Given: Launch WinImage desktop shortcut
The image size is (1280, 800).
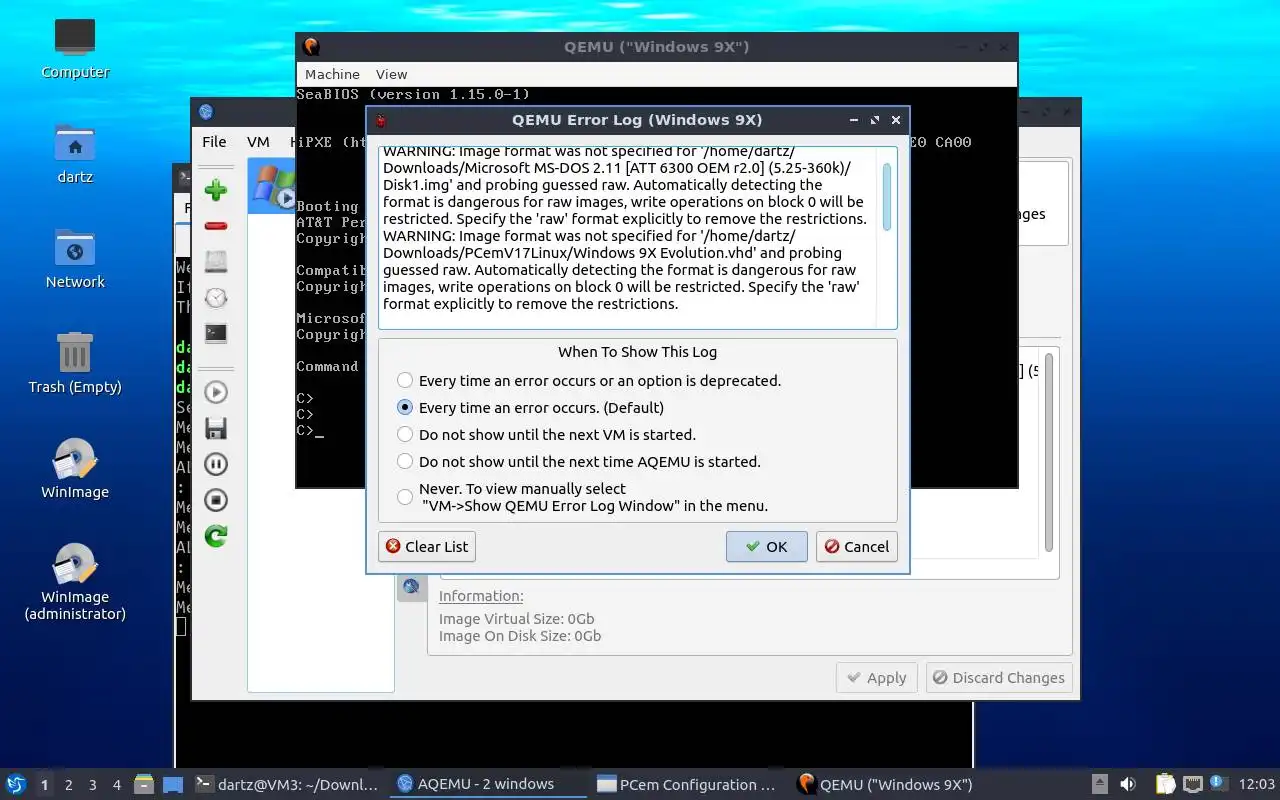Looking at the screenshot, I should tap(75, 469).
